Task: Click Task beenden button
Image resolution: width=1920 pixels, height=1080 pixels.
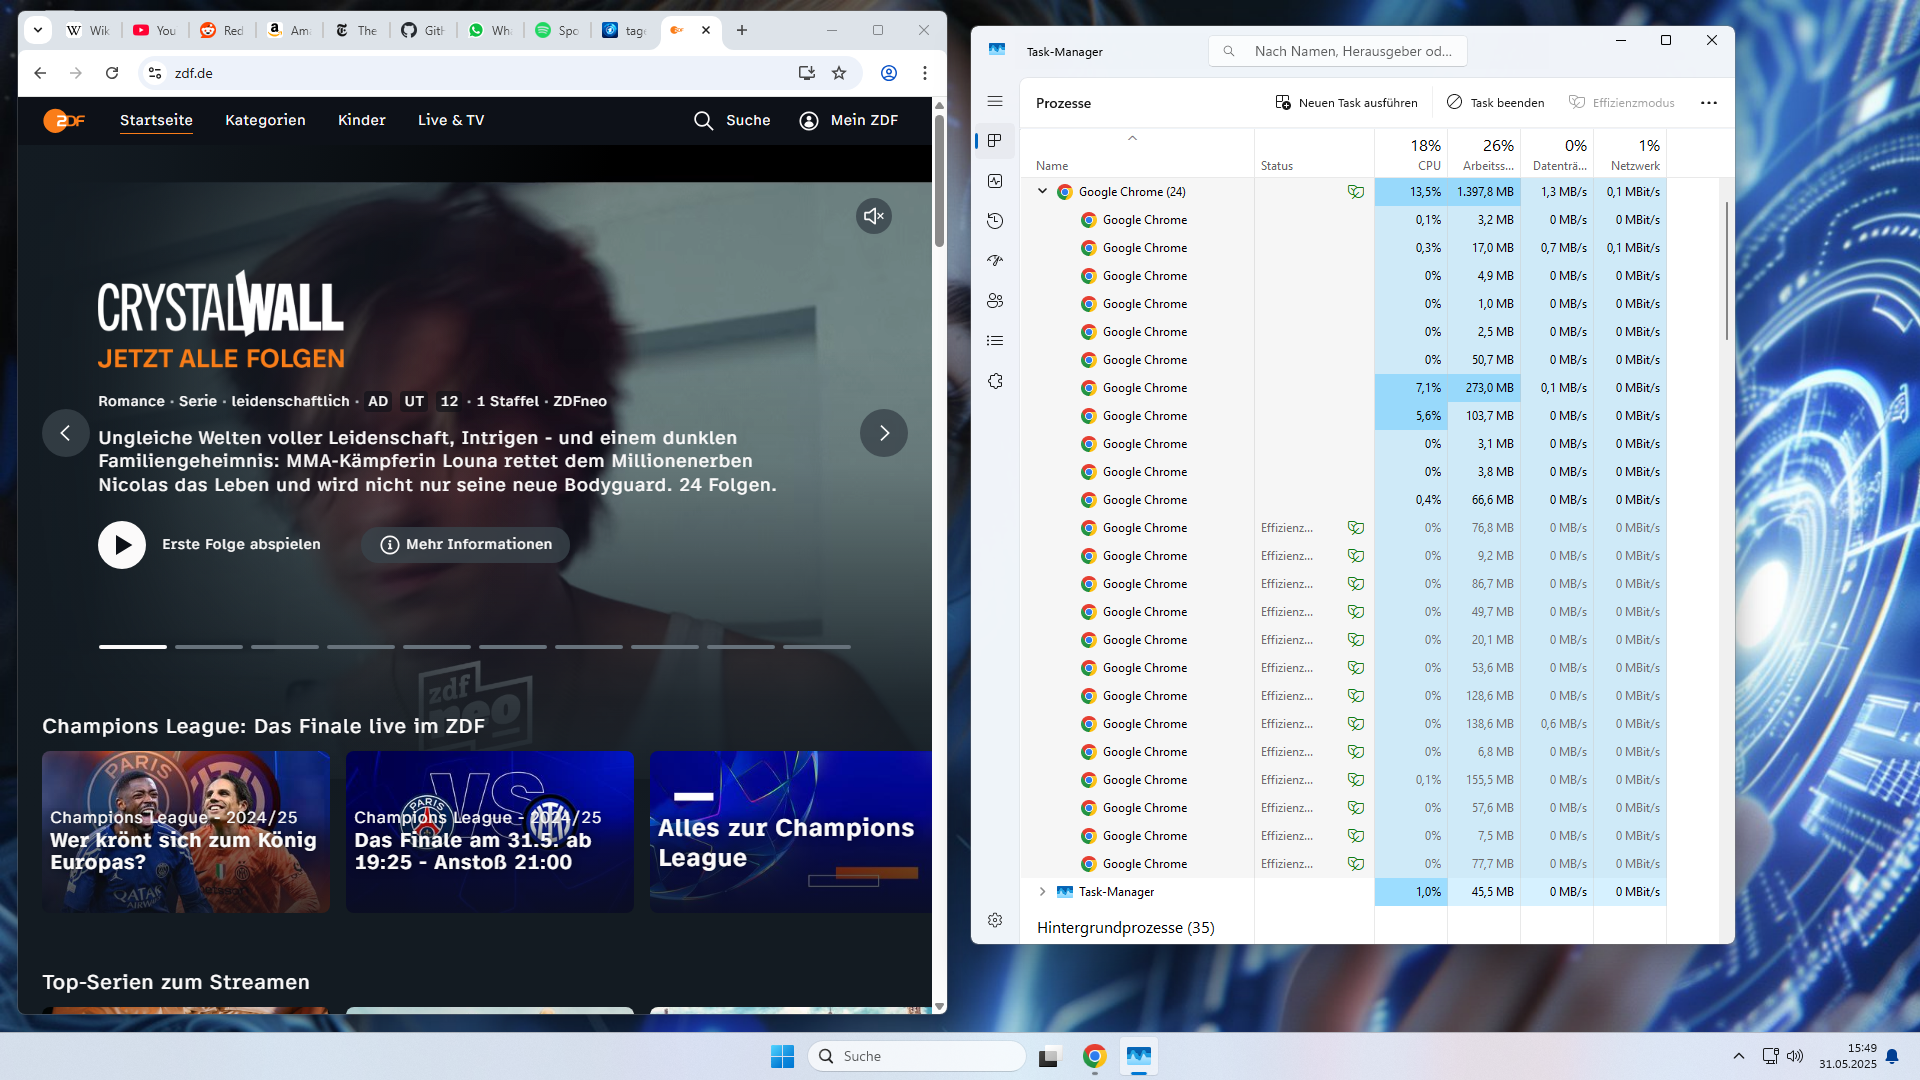Action: pos(1496,102)
